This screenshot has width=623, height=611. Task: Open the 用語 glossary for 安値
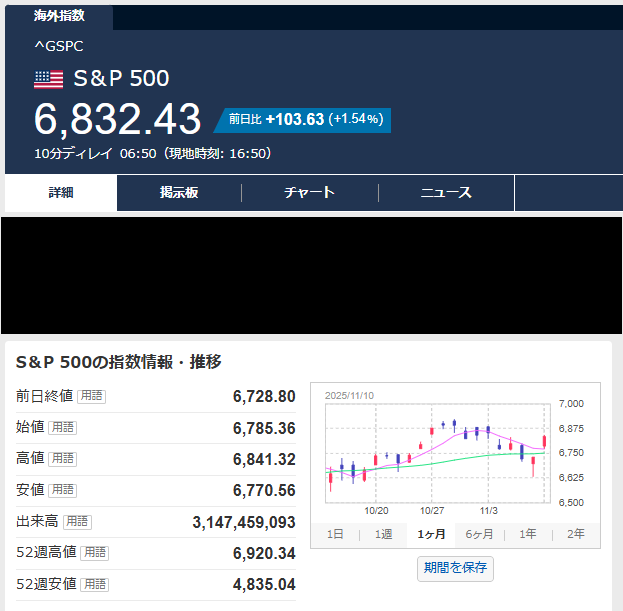[63, 490]
